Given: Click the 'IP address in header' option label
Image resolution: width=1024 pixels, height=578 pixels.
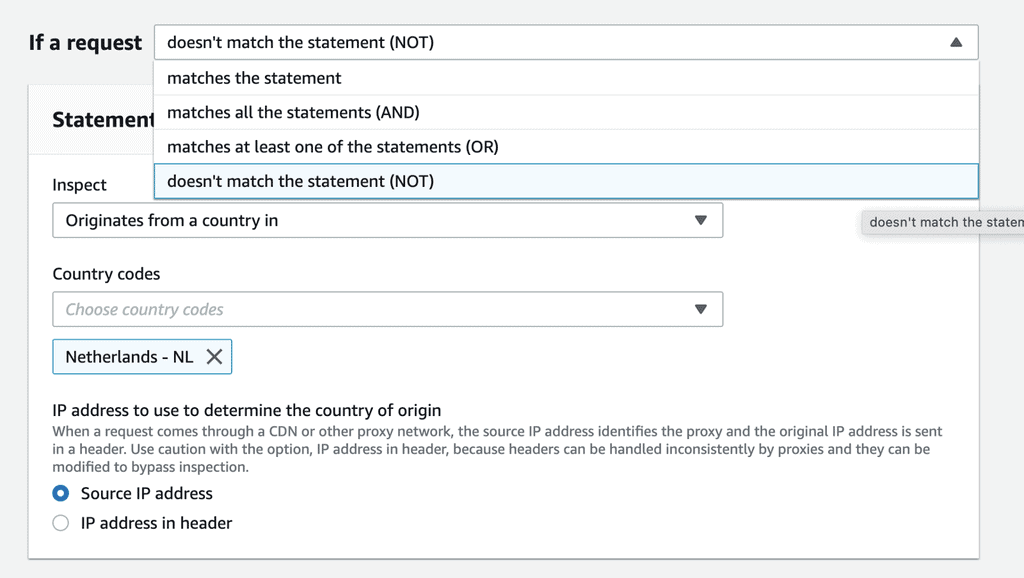Looking at the screenshot, I should pyautogui.click(x=156, y=523).
